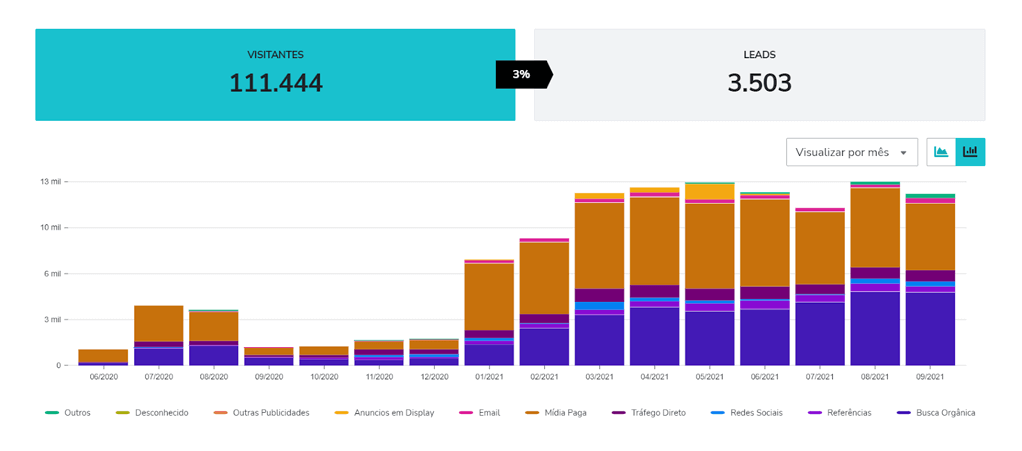Click the Leads summary card
The height and width of the screenshot is (451, 1022).
(759, 75)
